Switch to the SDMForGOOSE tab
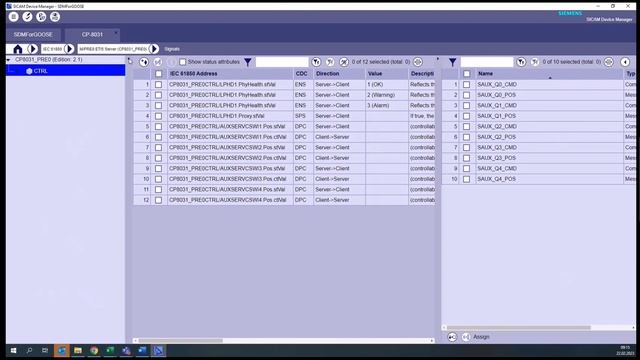Image resolution: width=640 pixels, height=360 pixels. tap(33, 35)
